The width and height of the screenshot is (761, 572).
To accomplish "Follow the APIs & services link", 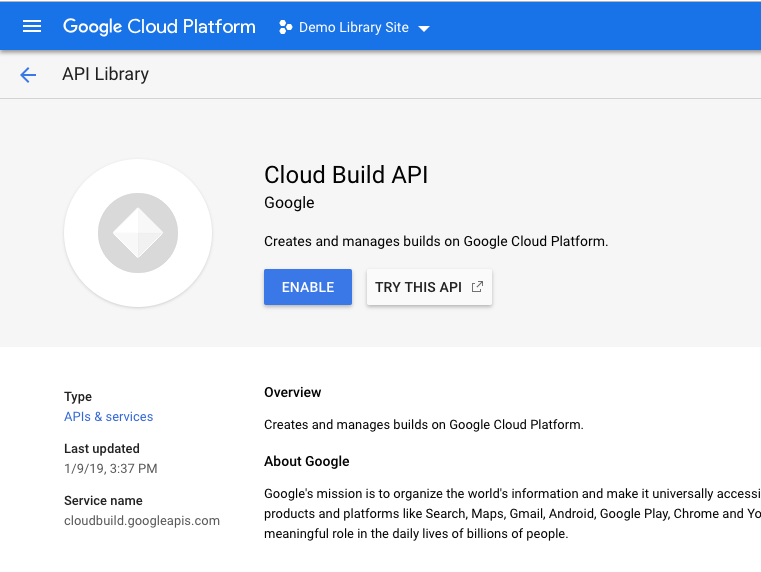I will (x=108, y=416).
